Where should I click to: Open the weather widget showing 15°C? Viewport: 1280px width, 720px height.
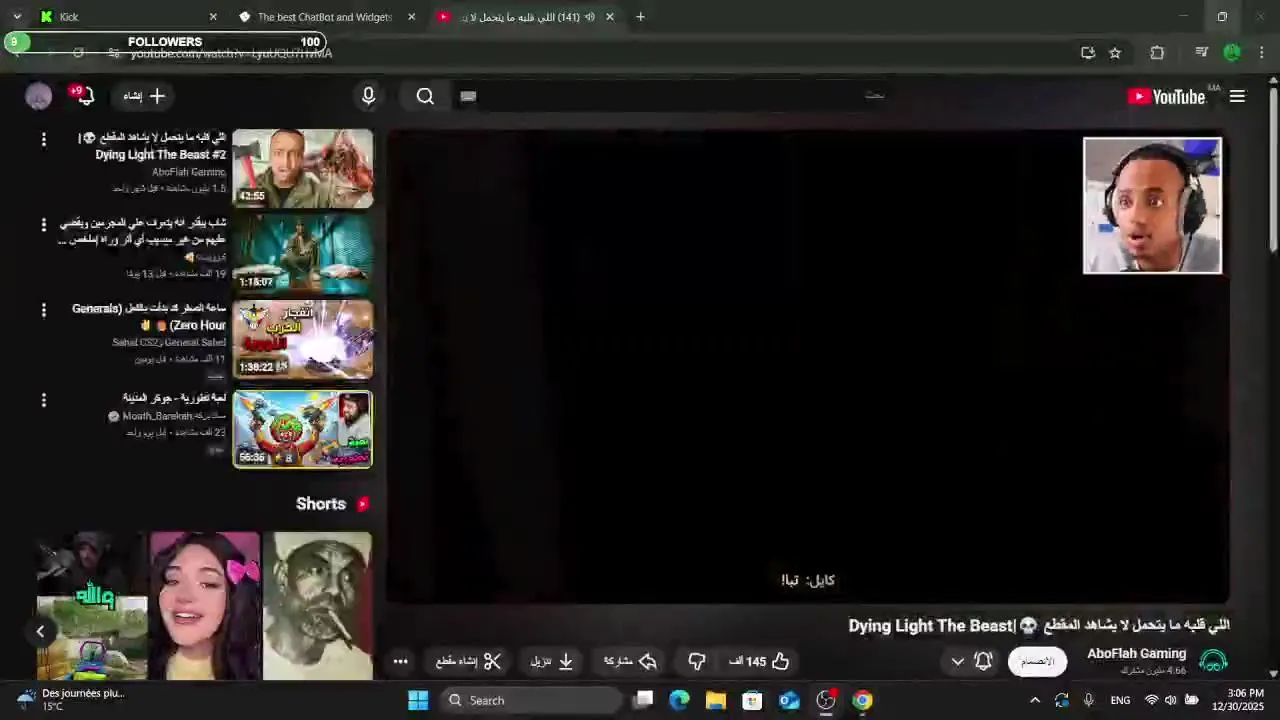(70, 699)
